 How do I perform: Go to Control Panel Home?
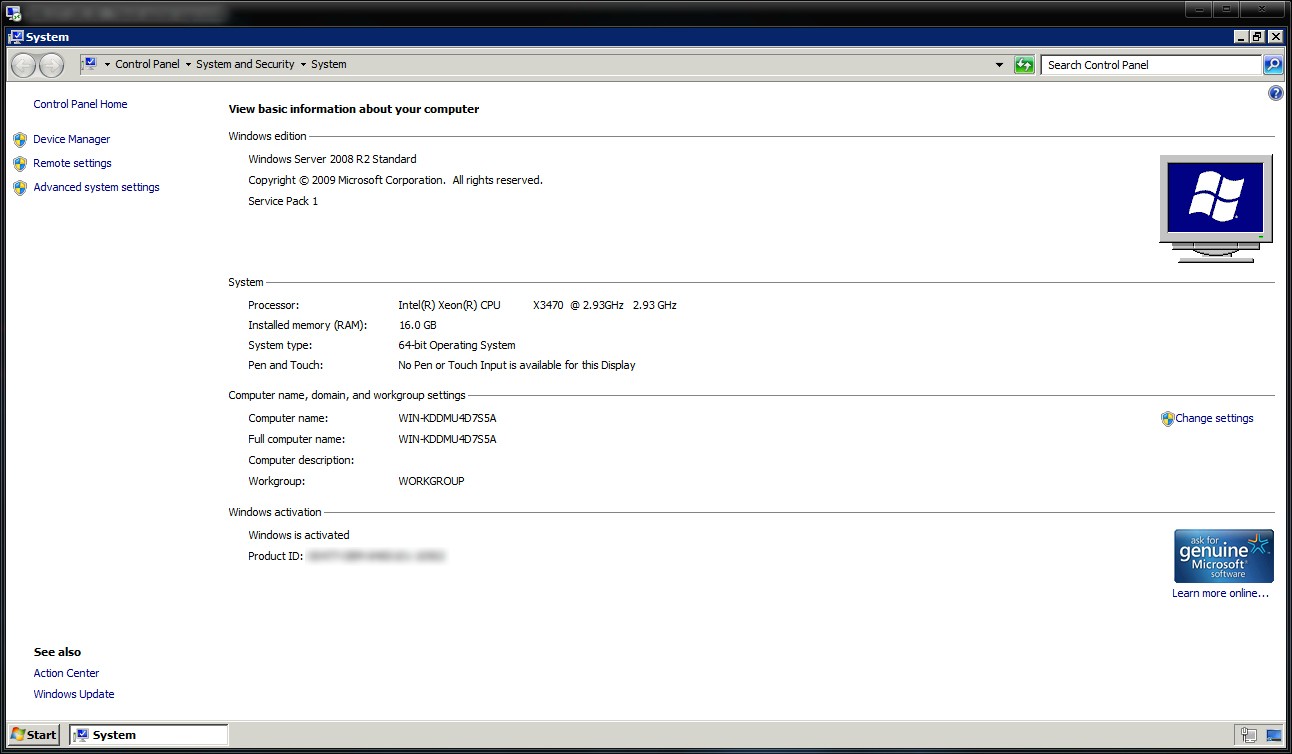[80, 104]
